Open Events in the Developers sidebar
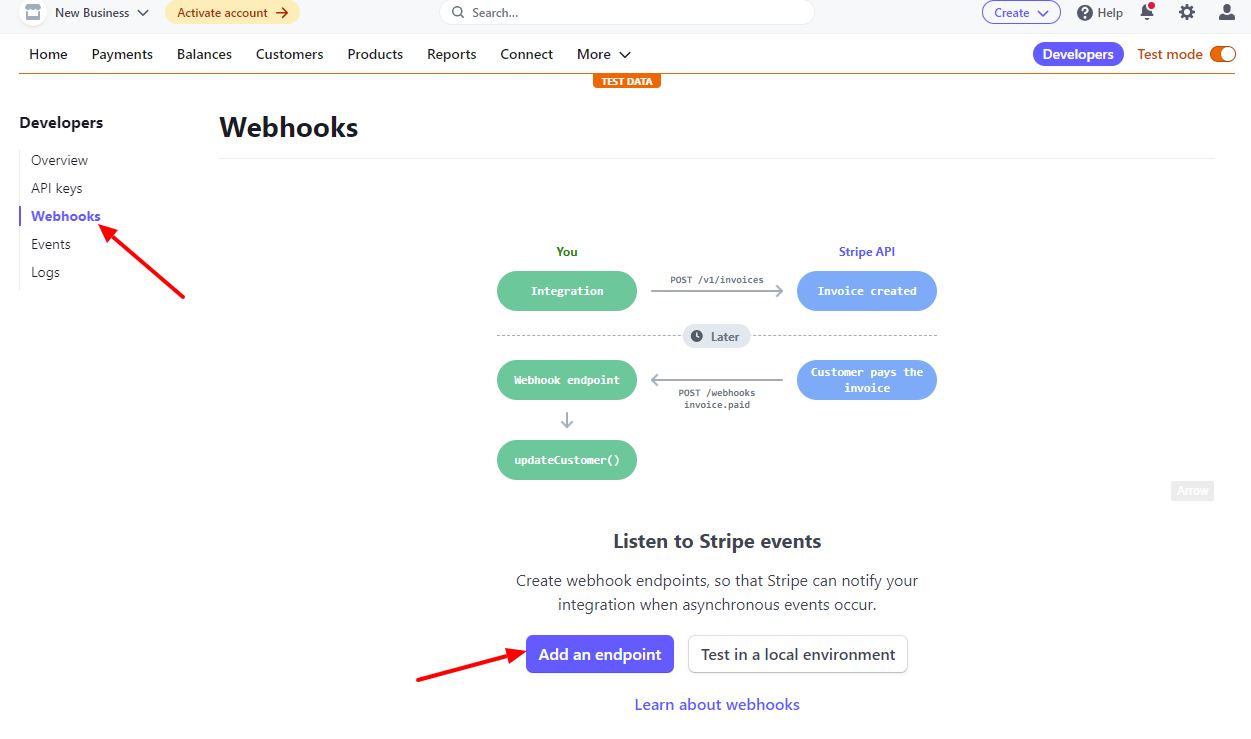 [x=51, y=243]
